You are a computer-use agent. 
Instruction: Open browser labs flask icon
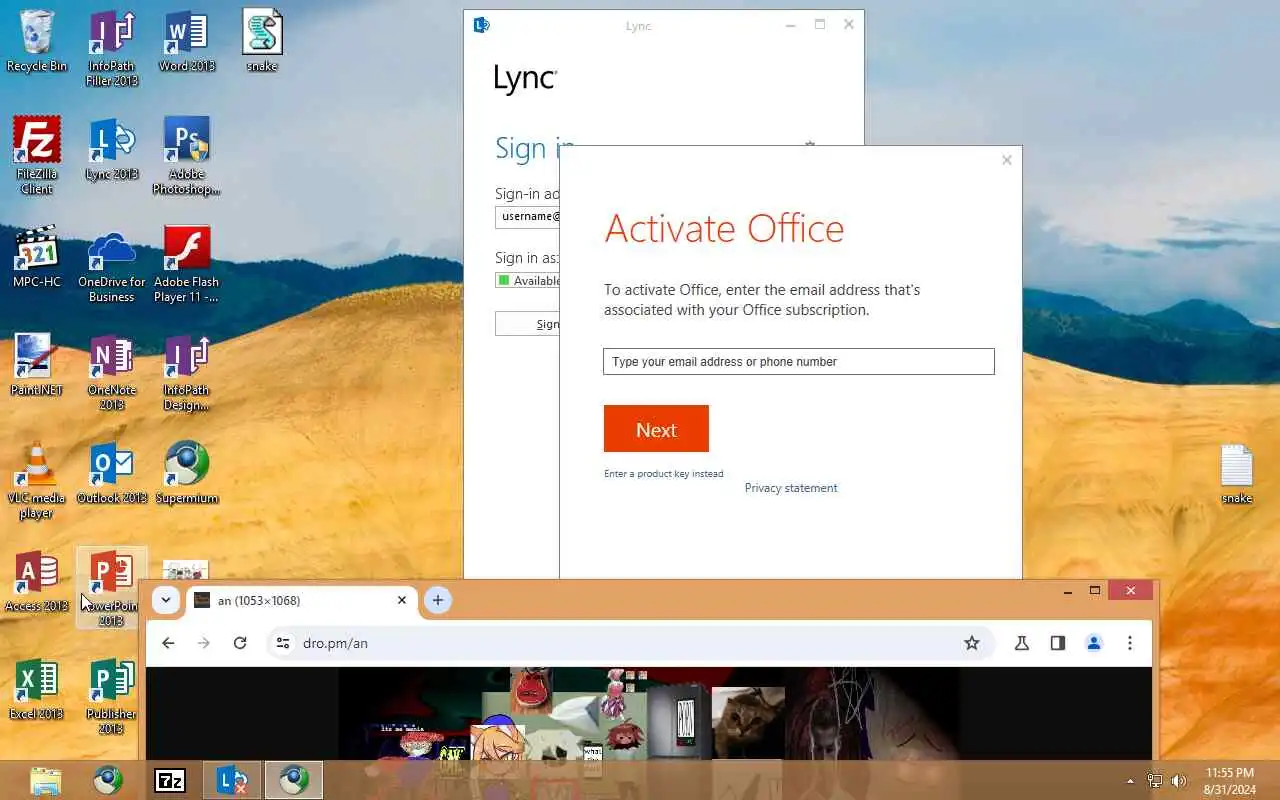click(x=1022, y=643)
